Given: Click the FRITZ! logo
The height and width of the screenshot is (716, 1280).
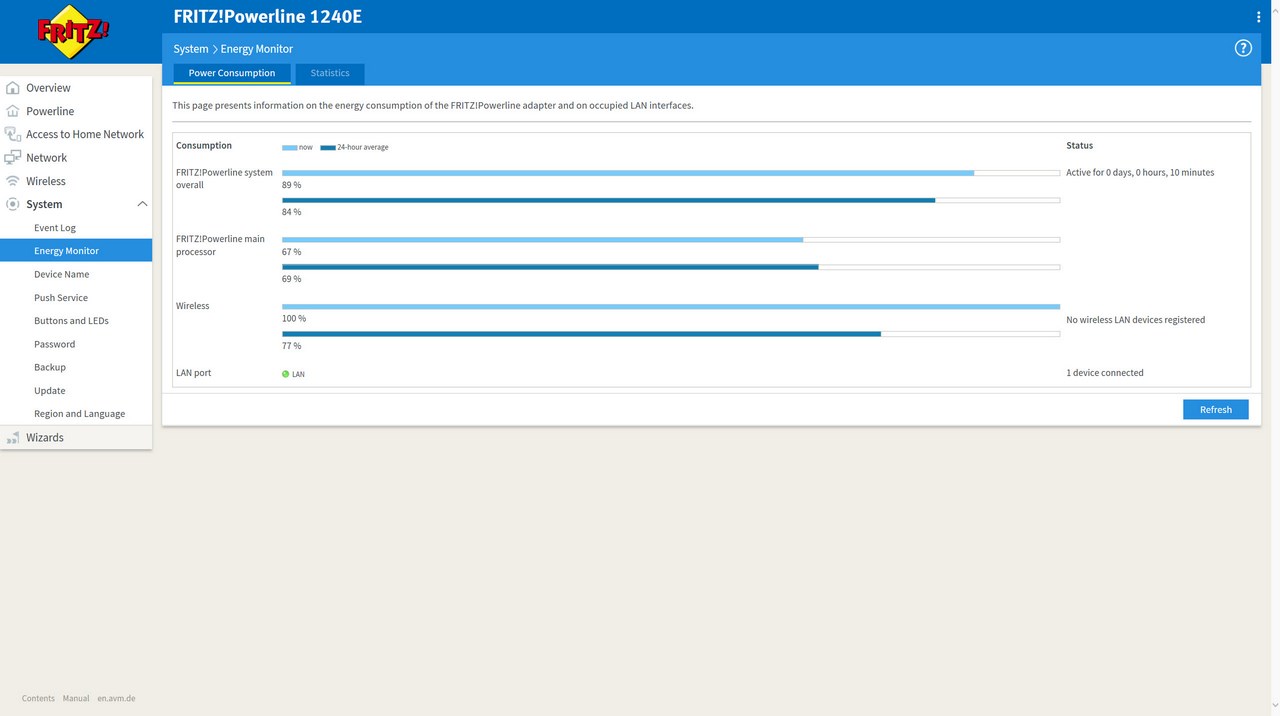Looking at the screenshot, I should (x=74, y=33).
